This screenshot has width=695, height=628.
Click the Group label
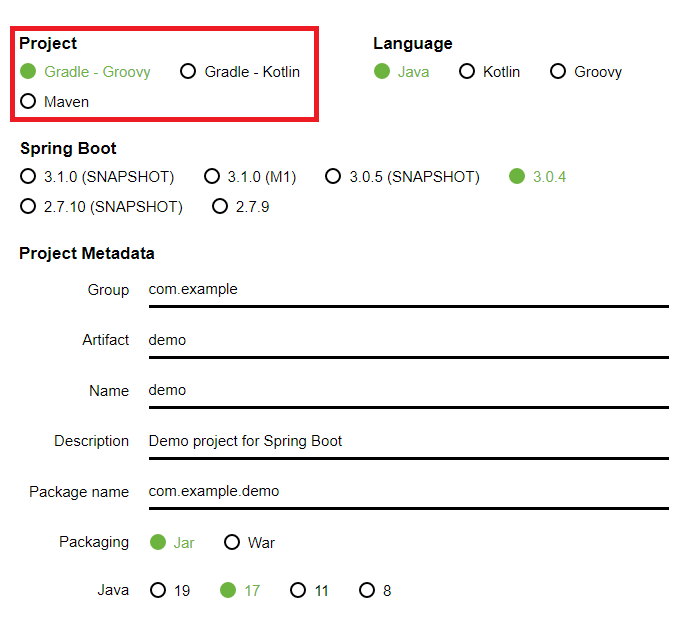click(x=108, y=290)
